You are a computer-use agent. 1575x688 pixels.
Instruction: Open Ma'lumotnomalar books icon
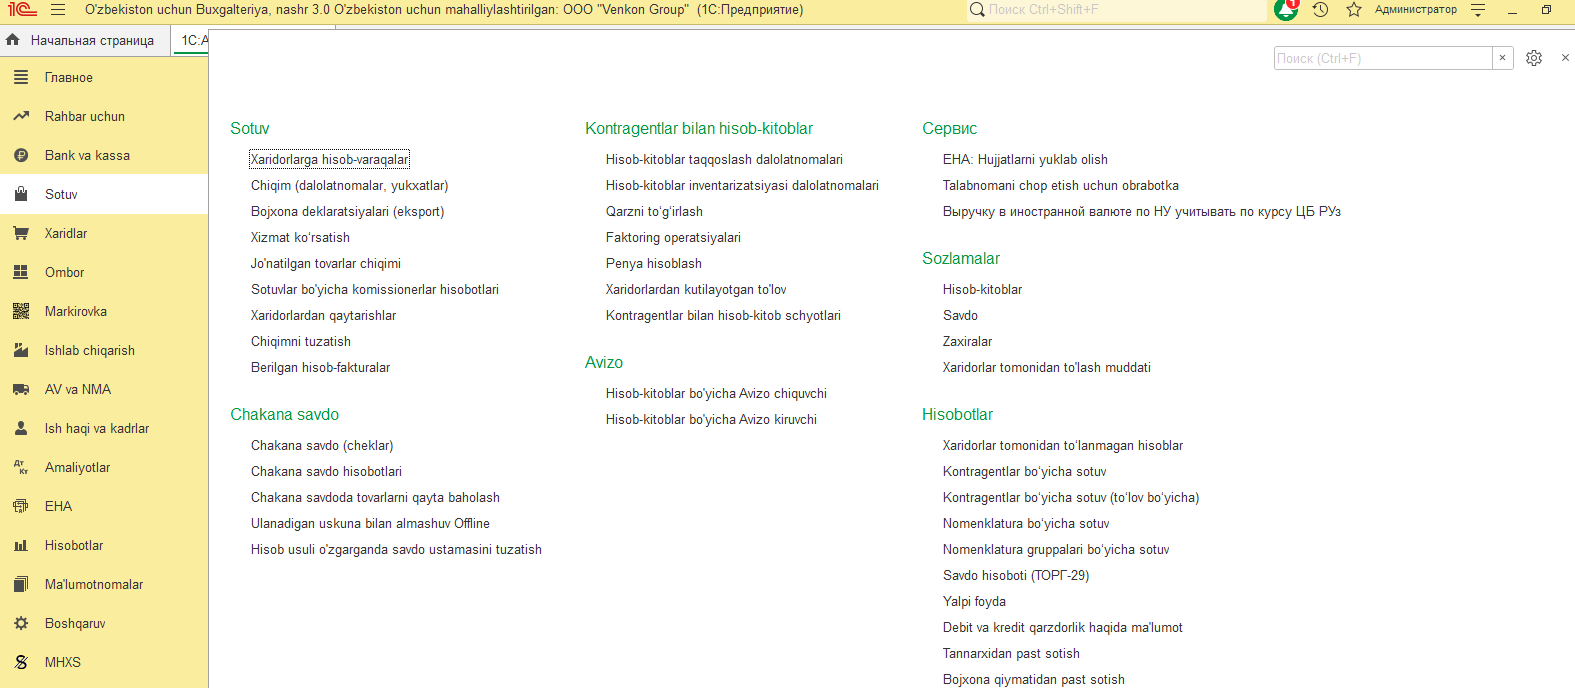[x=21, y=584]
